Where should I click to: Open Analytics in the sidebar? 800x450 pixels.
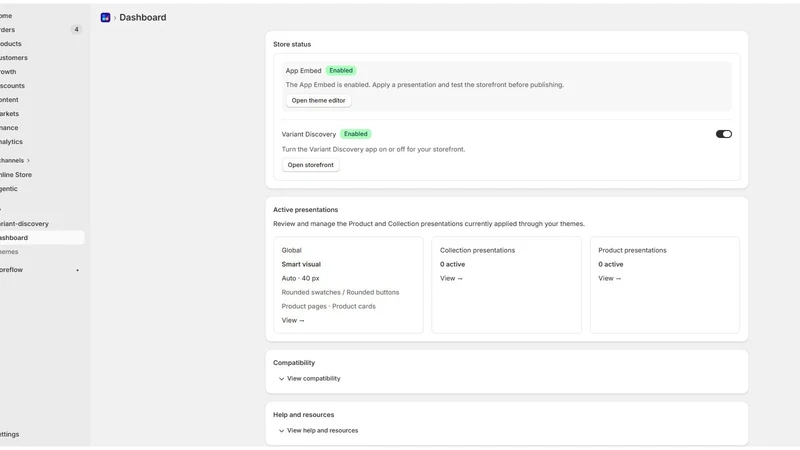[11, 142]
